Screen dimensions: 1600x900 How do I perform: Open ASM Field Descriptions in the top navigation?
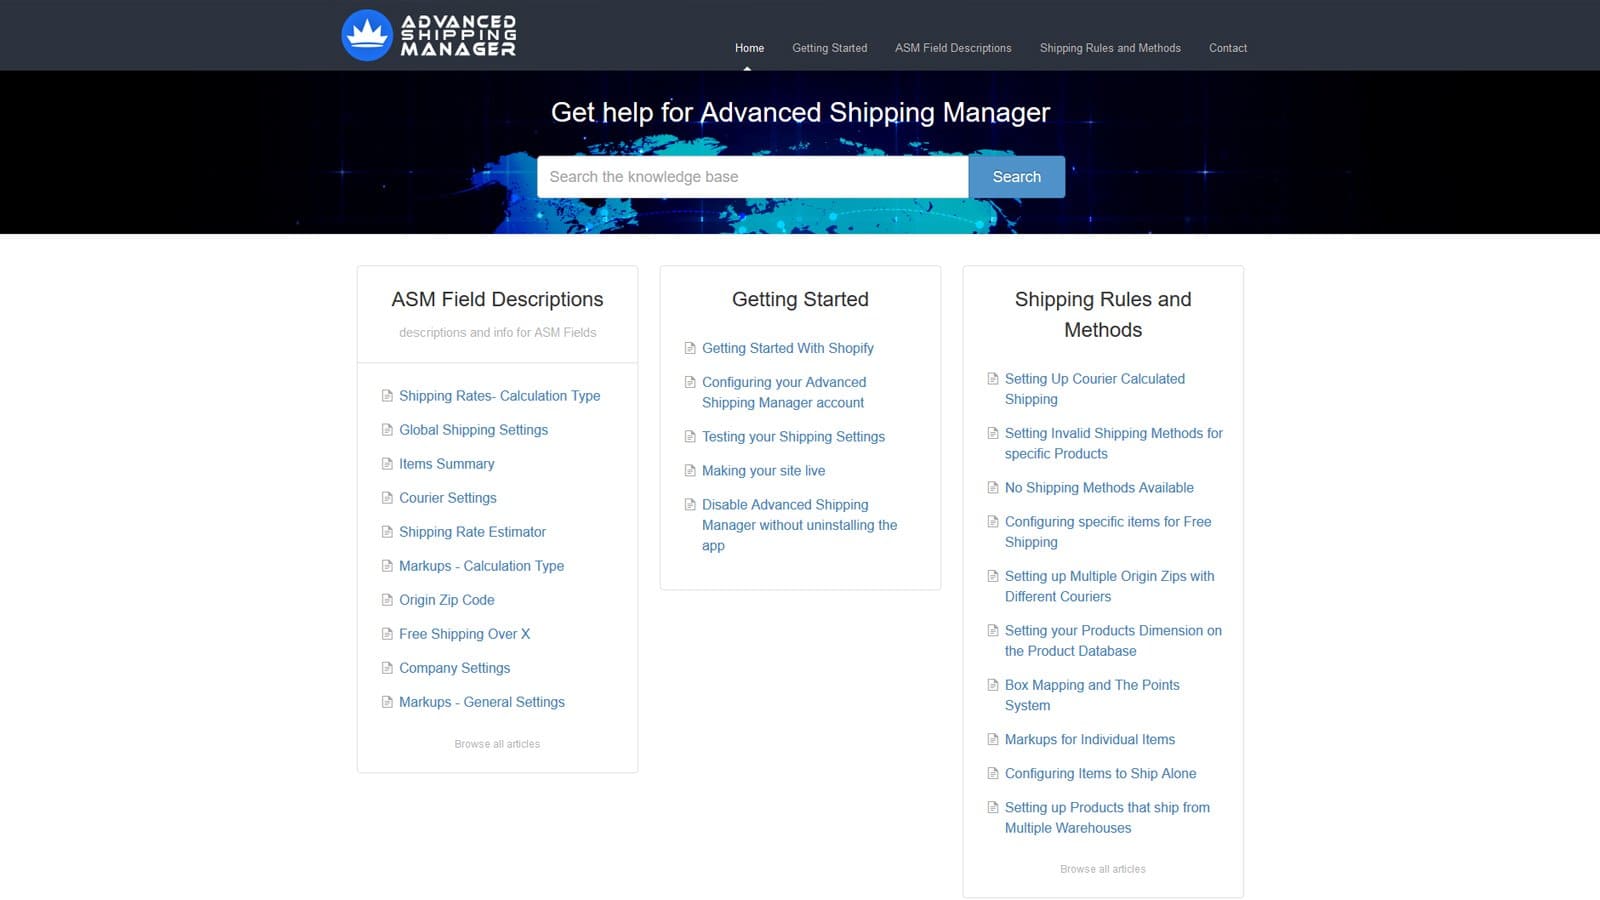click(x=953, y=48)
